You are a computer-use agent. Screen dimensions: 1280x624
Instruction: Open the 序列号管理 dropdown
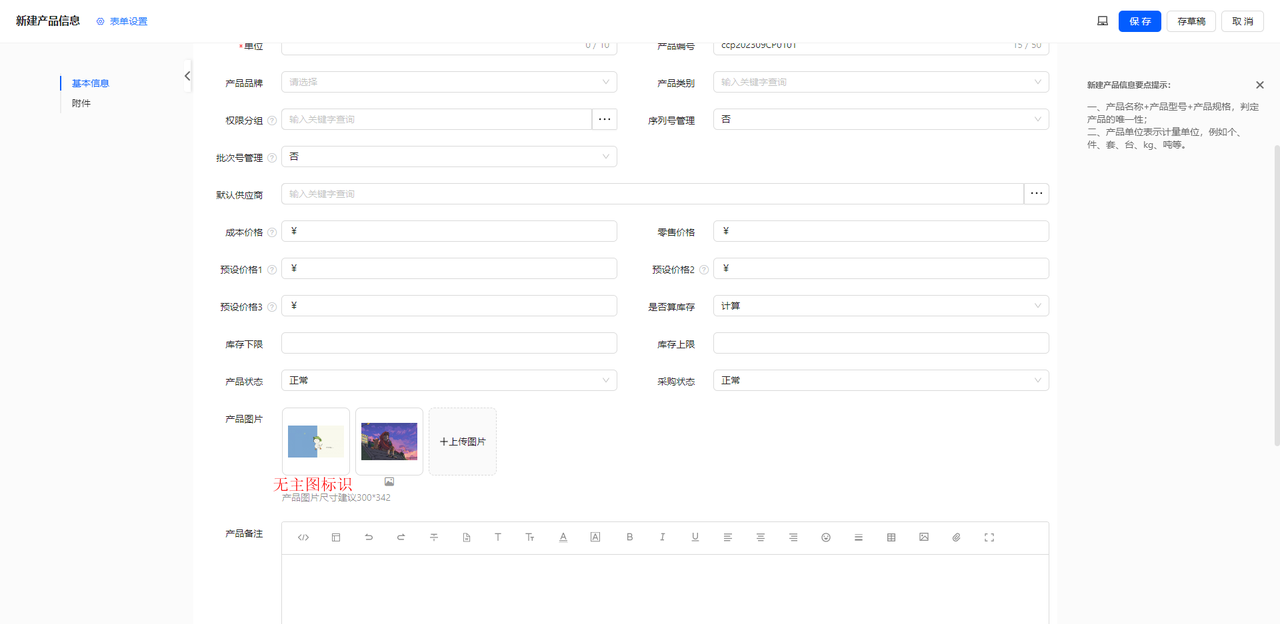tap(881, 119)
